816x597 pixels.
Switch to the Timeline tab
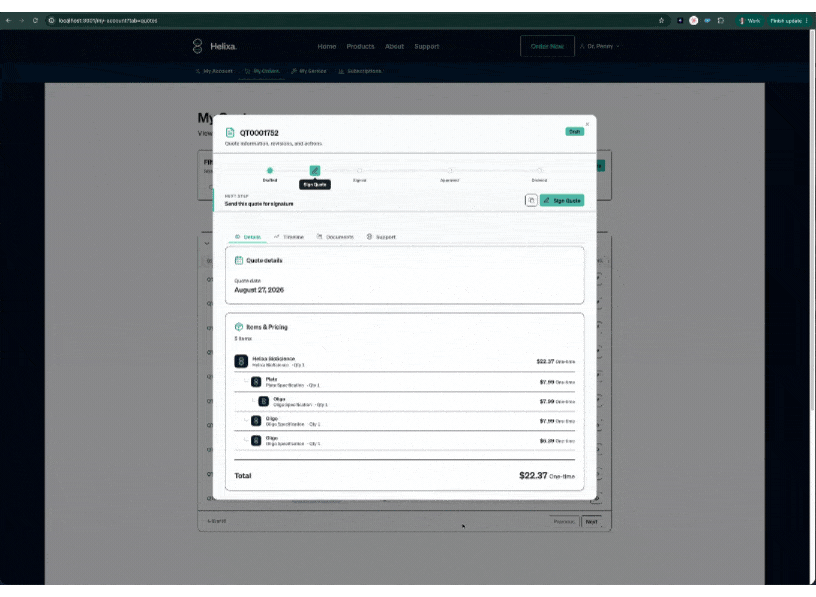point(289,237)
